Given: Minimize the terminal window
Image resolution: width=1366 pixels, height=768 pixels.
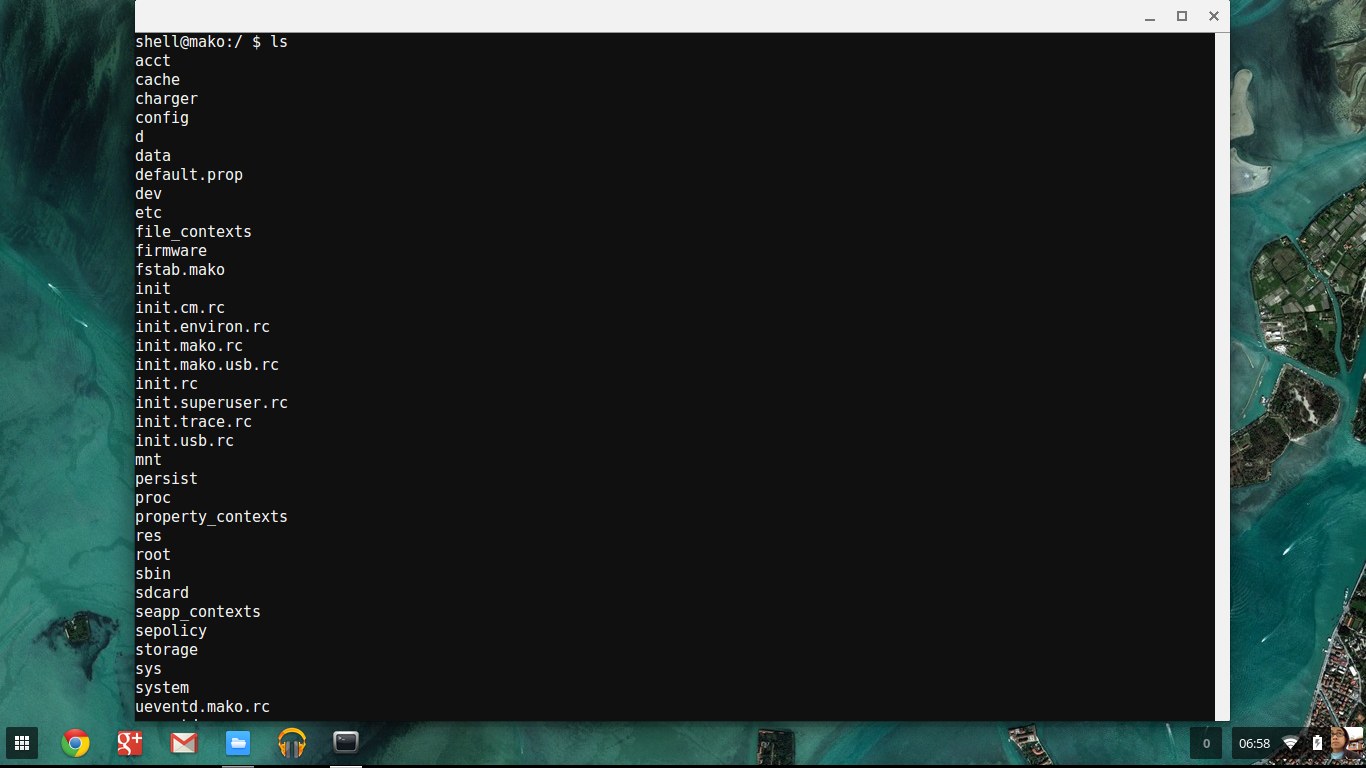Looking at the screenshot, I should (1151, 17).
